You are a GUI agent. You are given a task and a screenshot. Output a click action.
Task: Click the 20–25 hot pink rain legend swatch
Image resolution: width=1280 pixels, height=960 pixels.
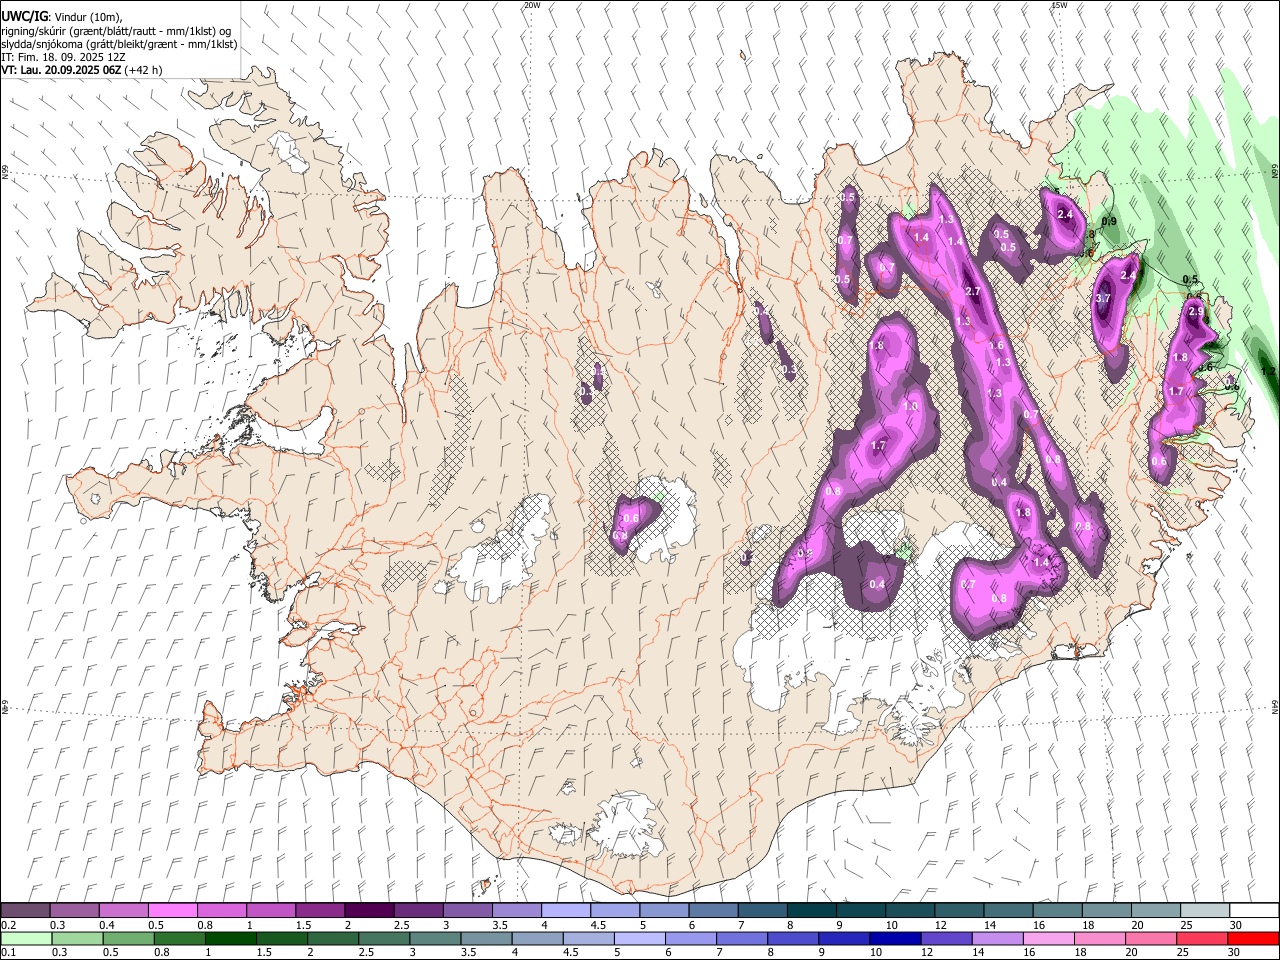1149,938
